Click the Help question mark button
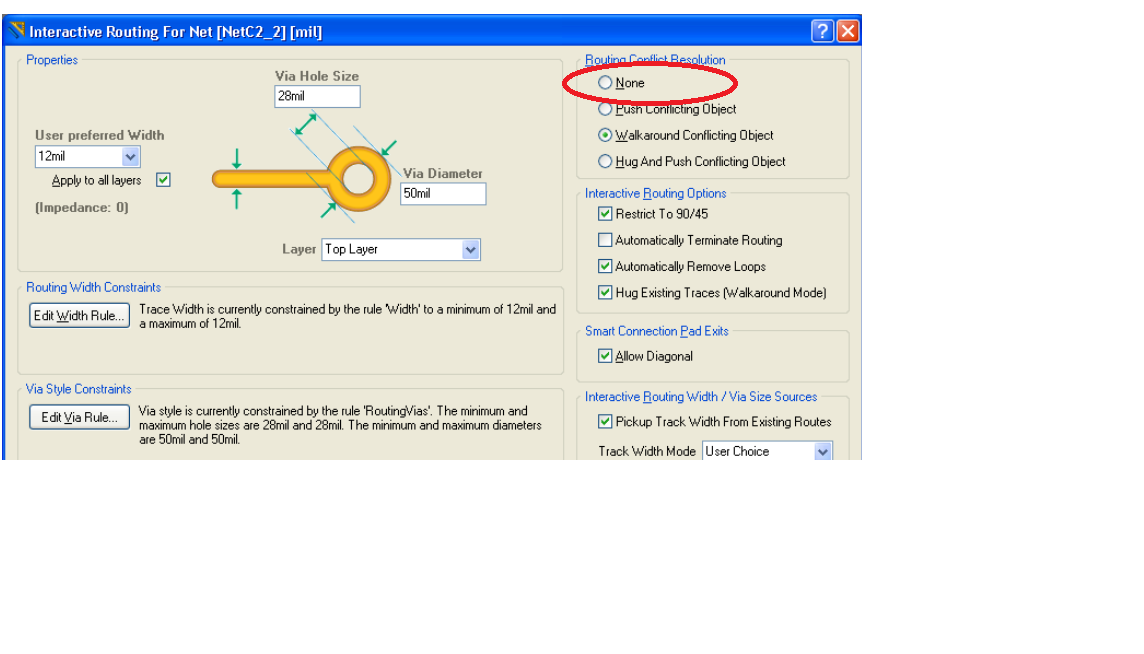The image size is (1144, 654). [x=822, y=30]
